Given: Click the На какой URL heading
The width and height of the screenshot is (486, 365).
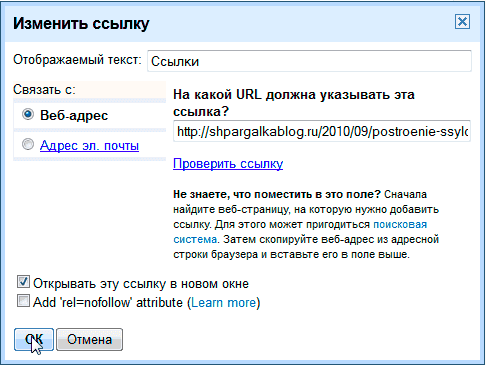Looking at the screenshot, I should coord(294,103).
